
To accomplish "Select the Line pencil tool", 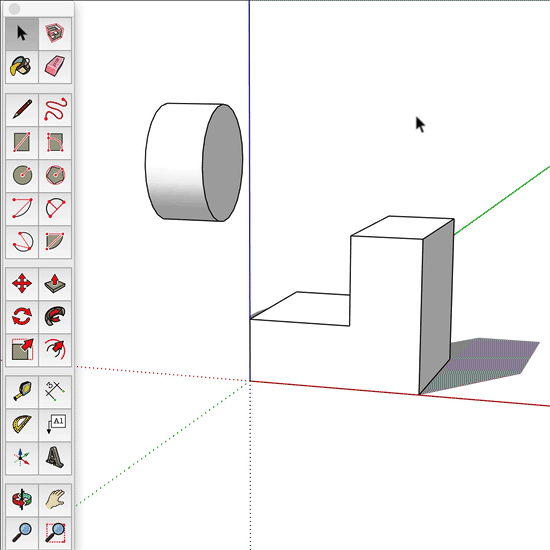I will point(22,110).
